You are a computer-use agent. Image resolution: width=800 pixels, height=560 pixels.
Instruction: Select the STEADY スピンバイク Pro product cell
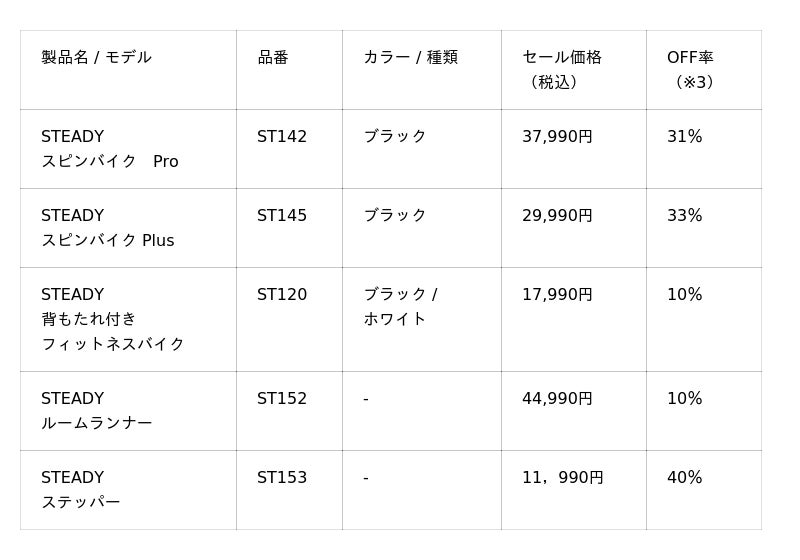(110, 149)
